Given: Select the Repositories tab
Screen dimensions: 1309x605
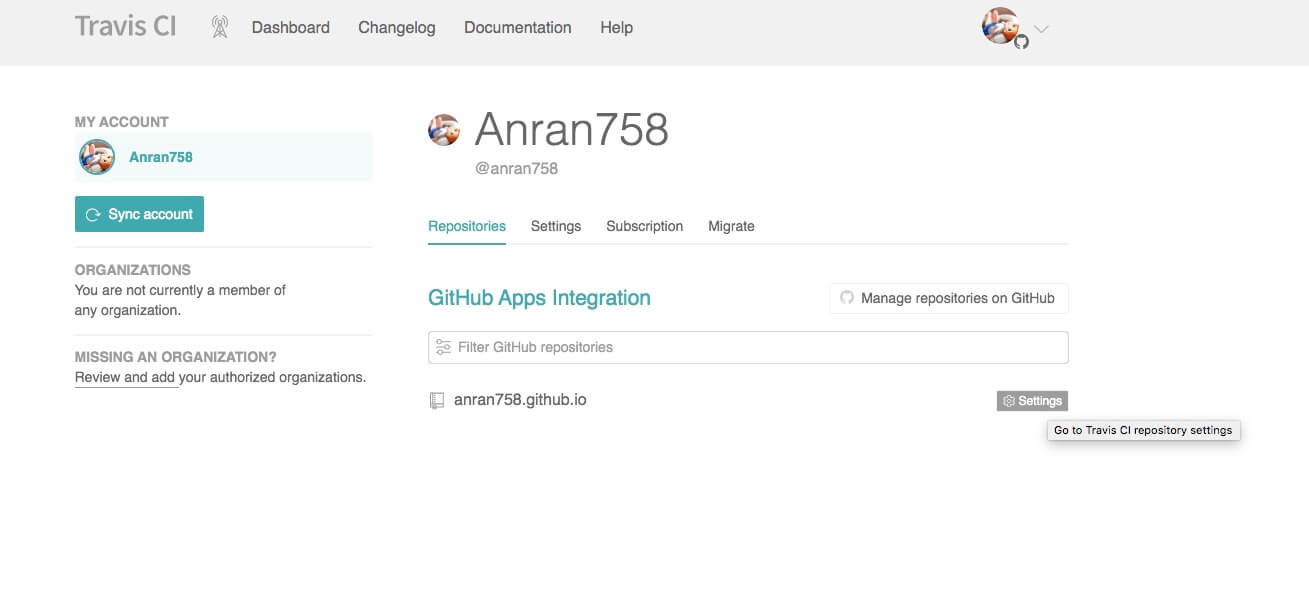Looking at the screenshot, I should click(x=467, y=226).
